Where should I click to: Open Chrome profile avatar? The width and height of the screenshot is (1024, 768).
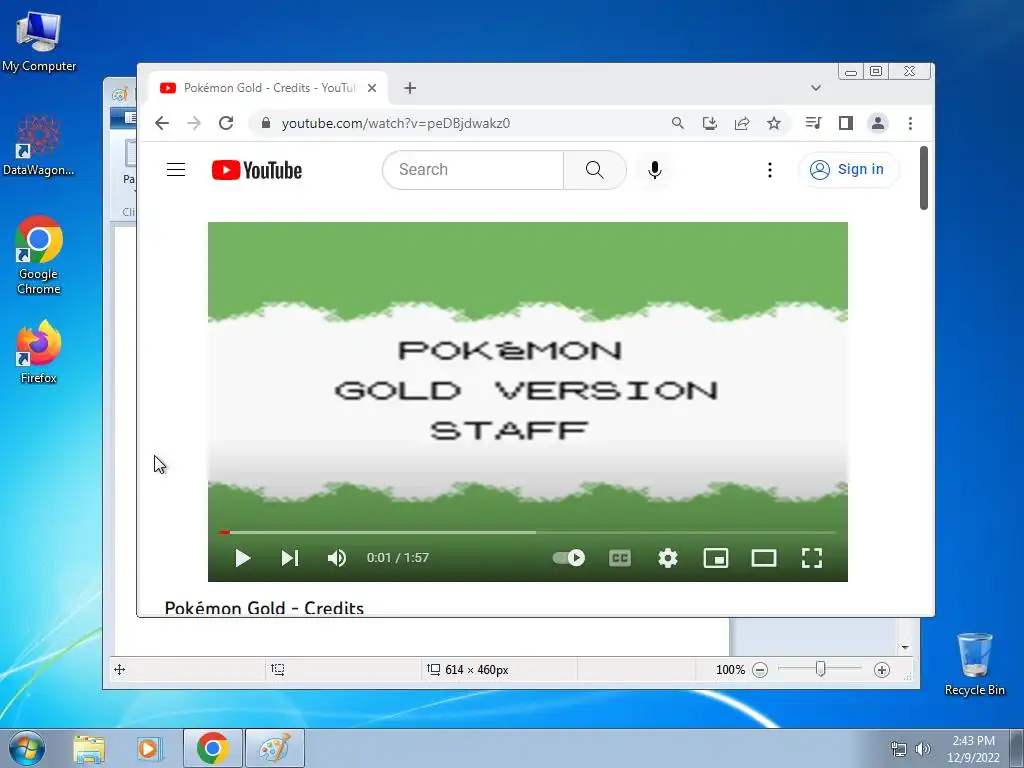878,123
